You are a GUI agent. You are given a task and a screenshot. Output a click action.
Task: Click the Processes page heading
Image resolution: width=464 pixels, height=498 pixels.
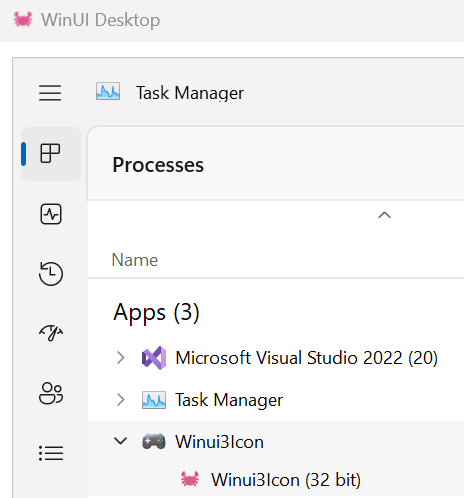click(x=158, y=165)
